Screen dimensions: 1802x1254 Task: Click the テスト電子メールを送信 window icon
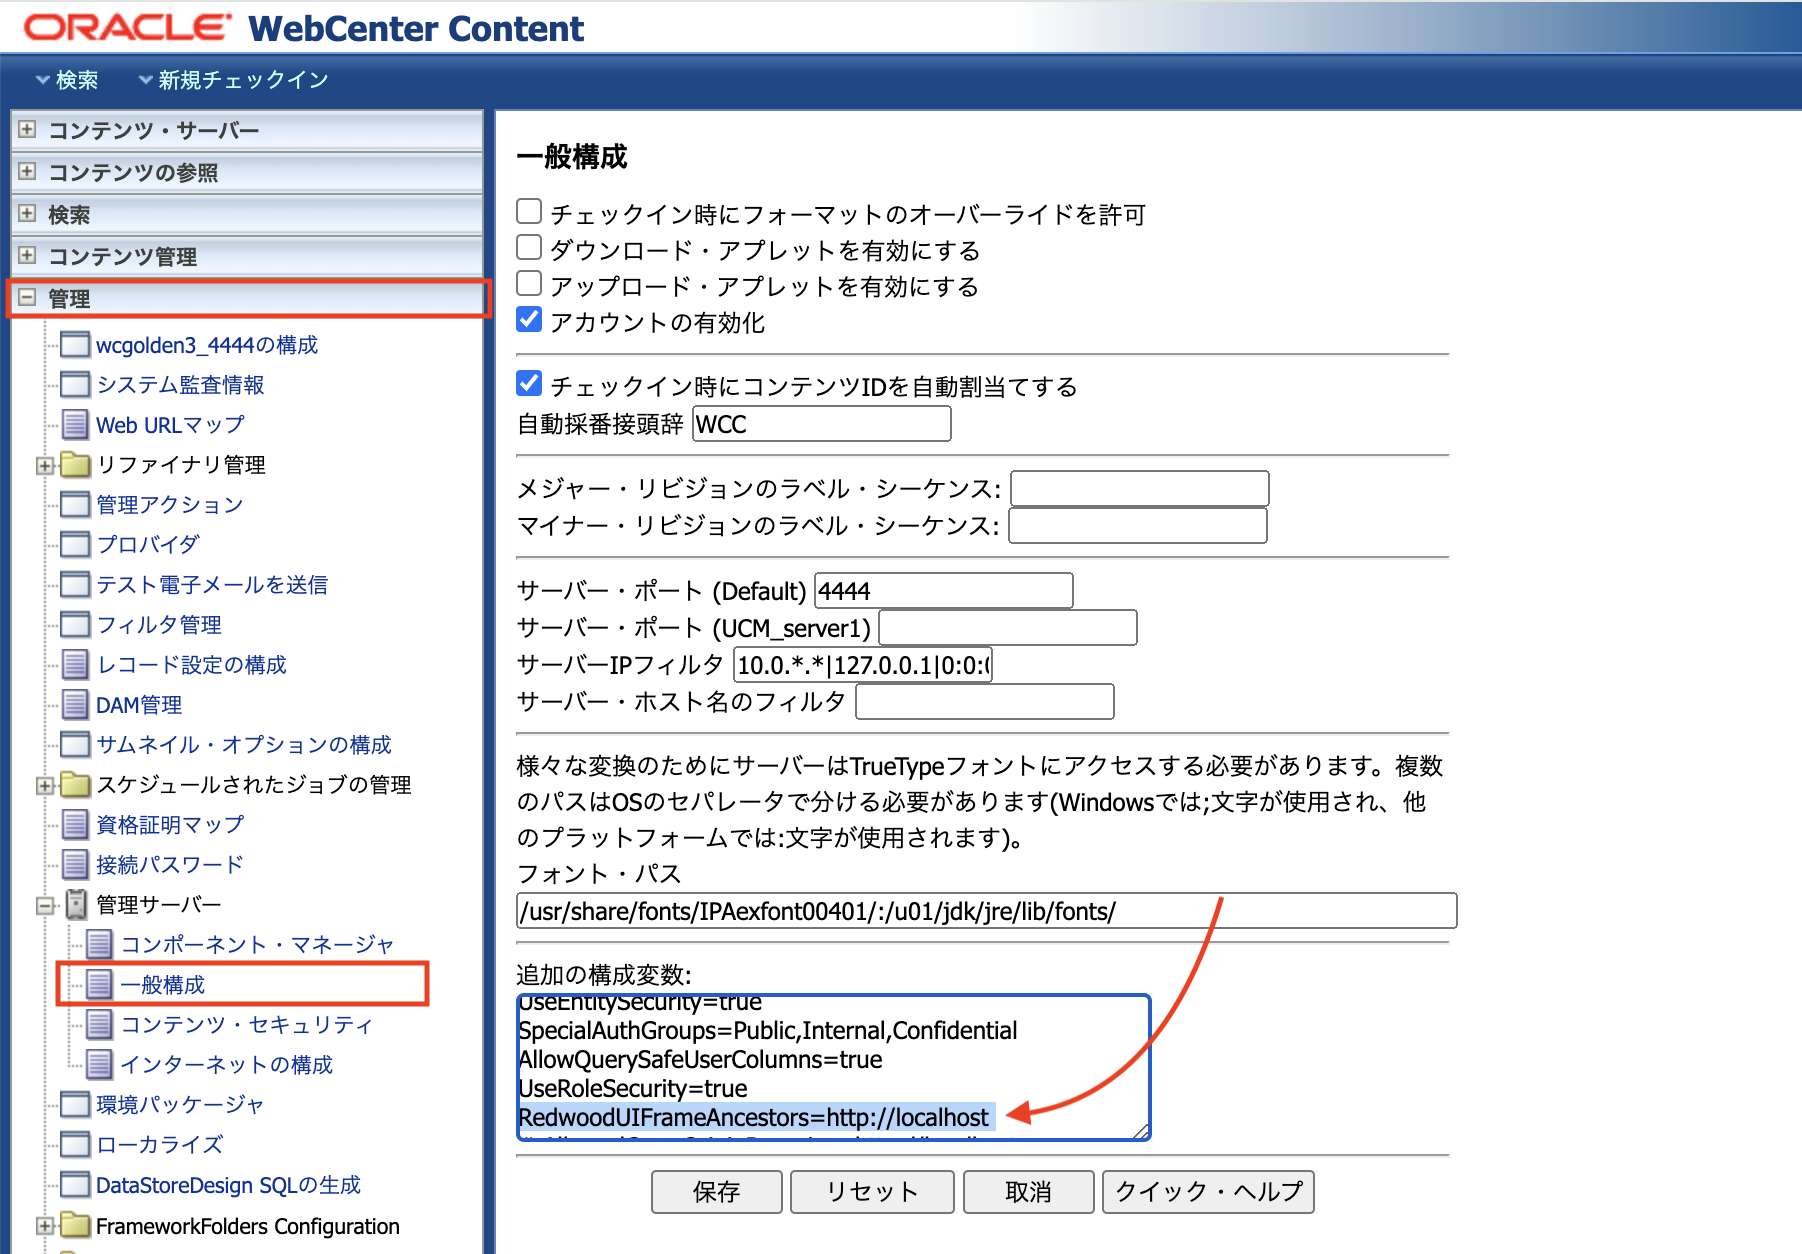75,585
